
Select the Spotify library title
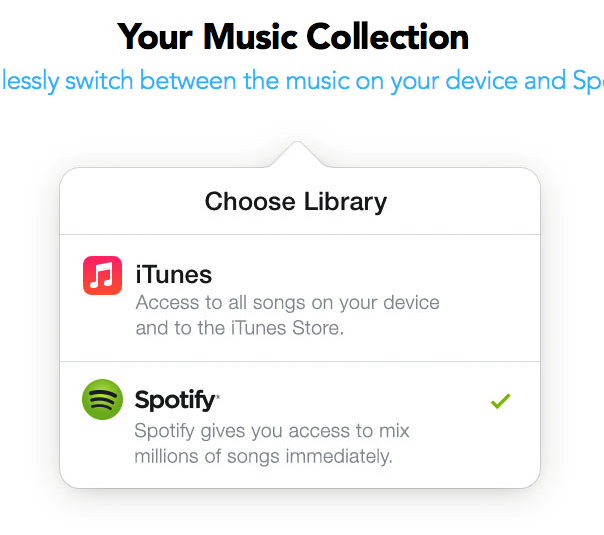177,400
